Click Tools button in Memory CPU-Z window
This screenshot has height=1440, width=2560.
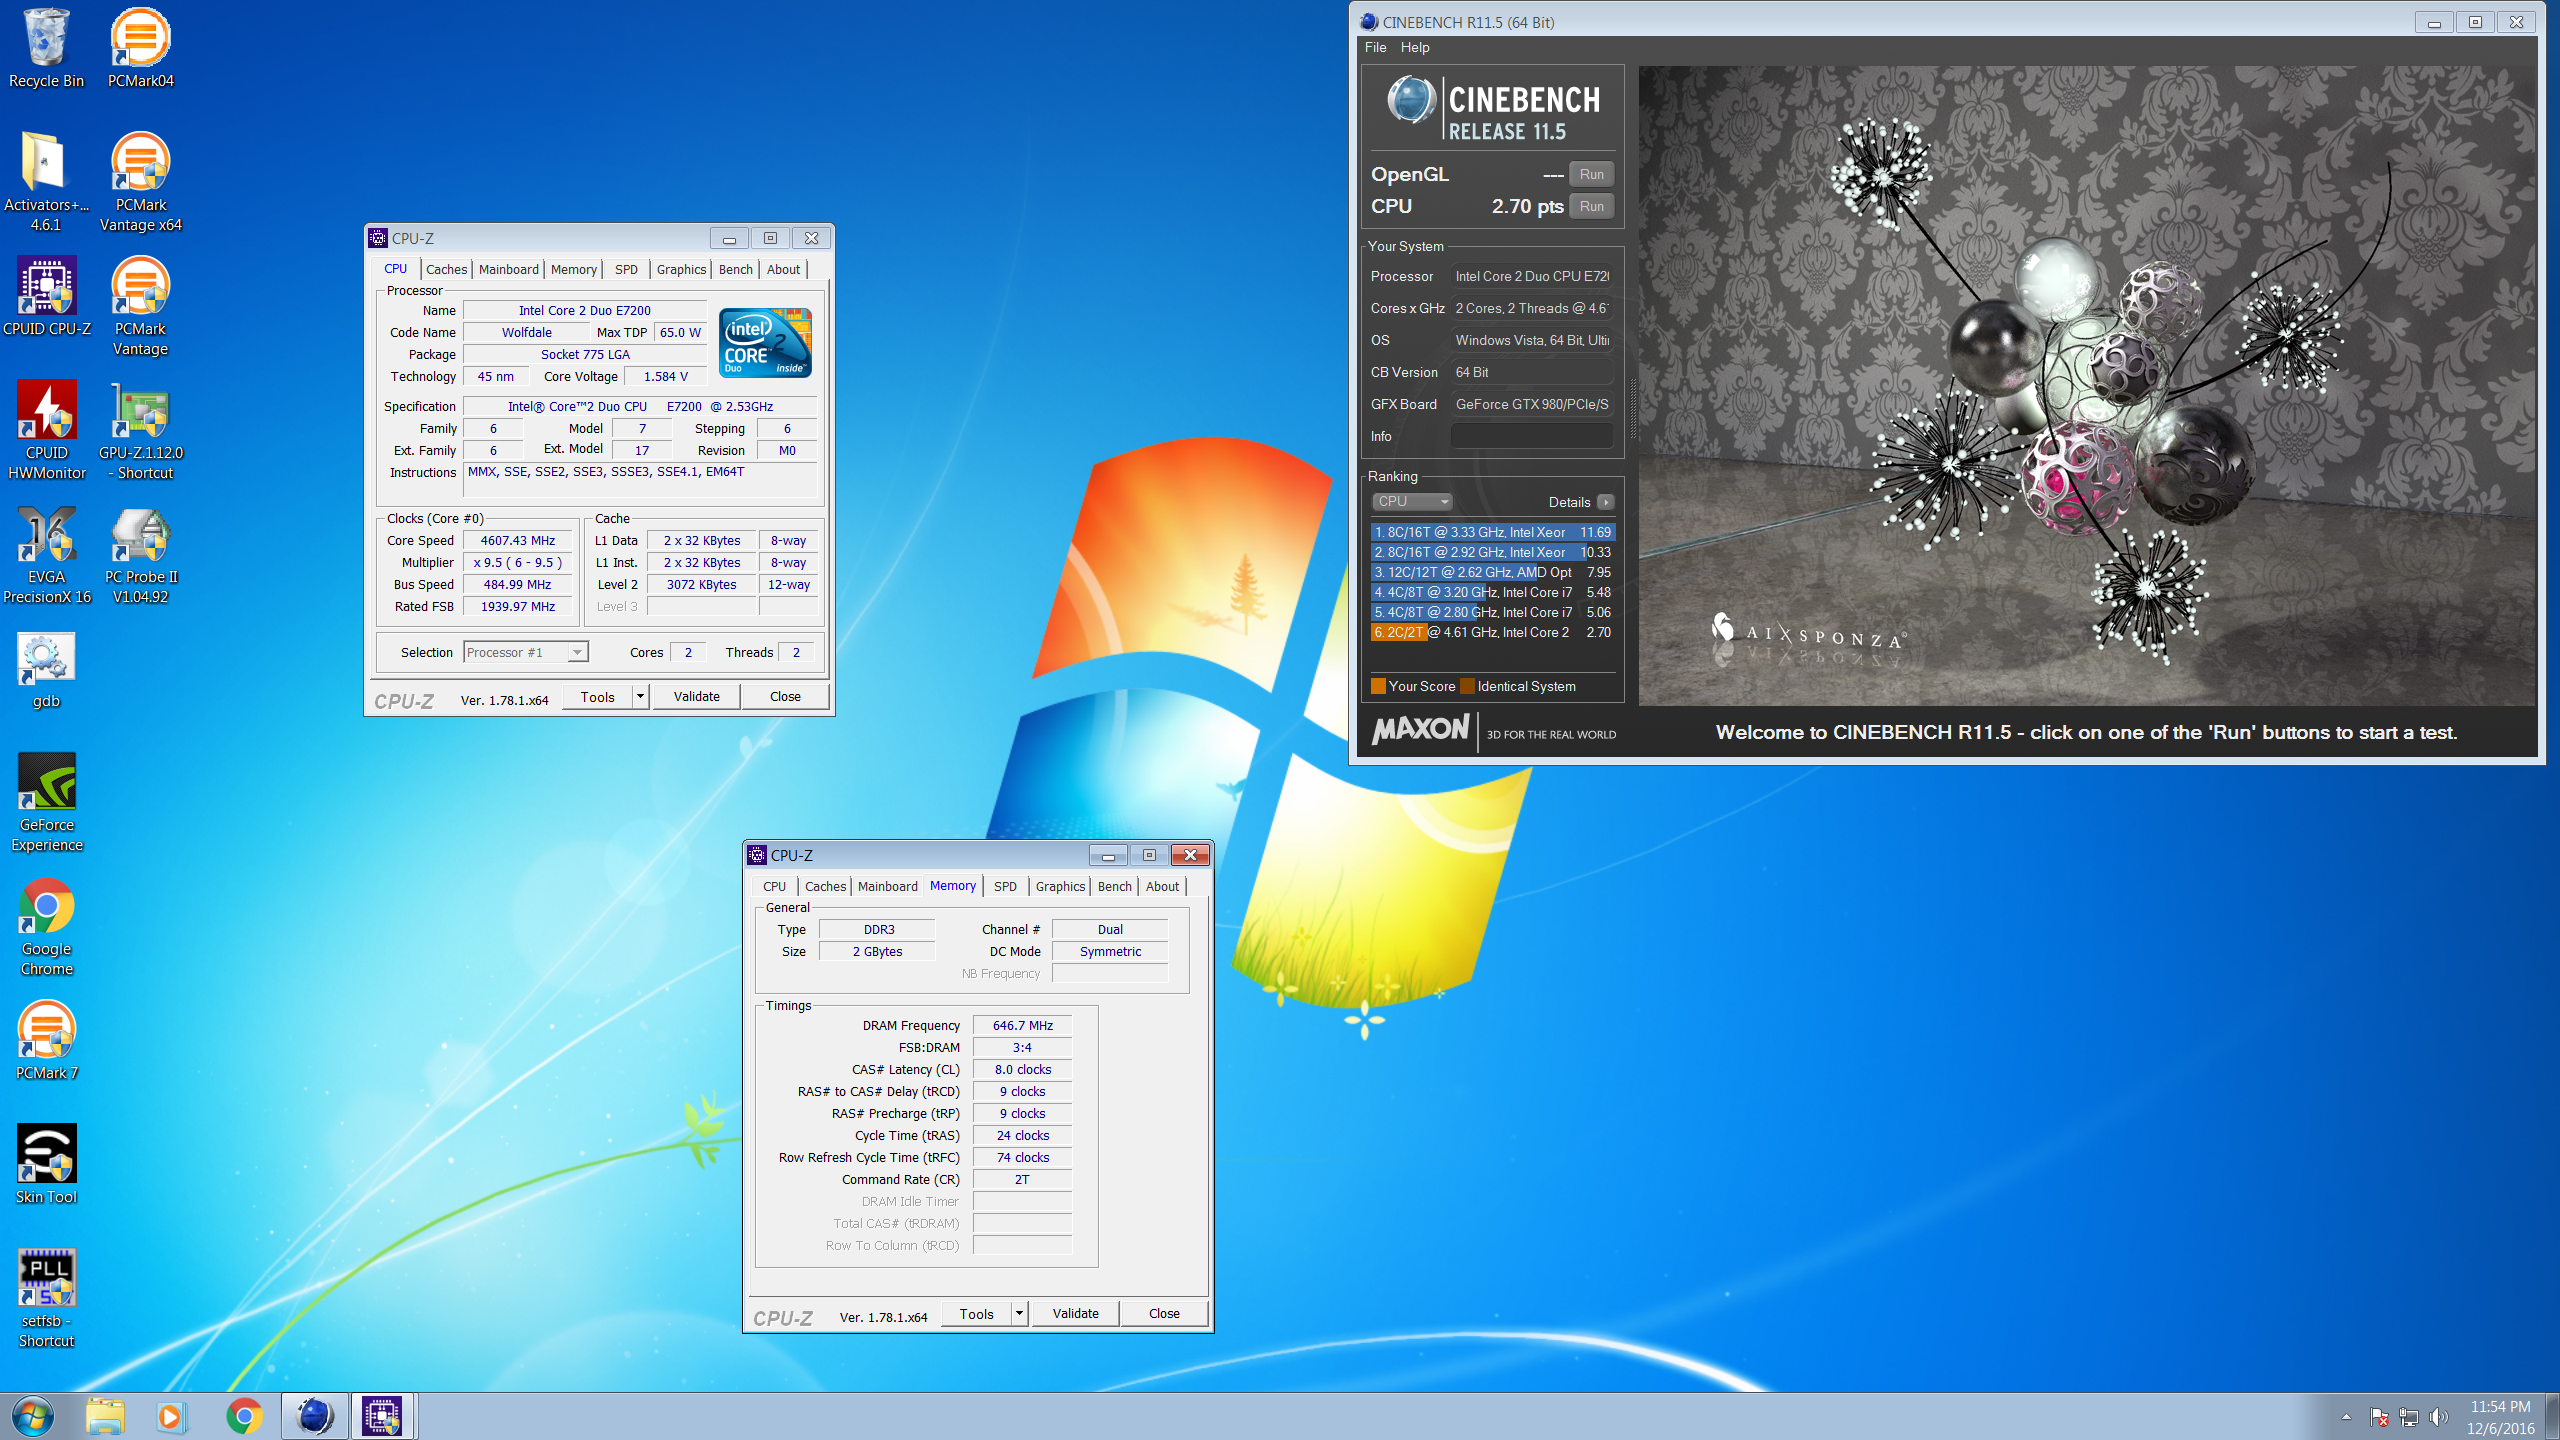pyautogui.click(x=976, y=1313)
